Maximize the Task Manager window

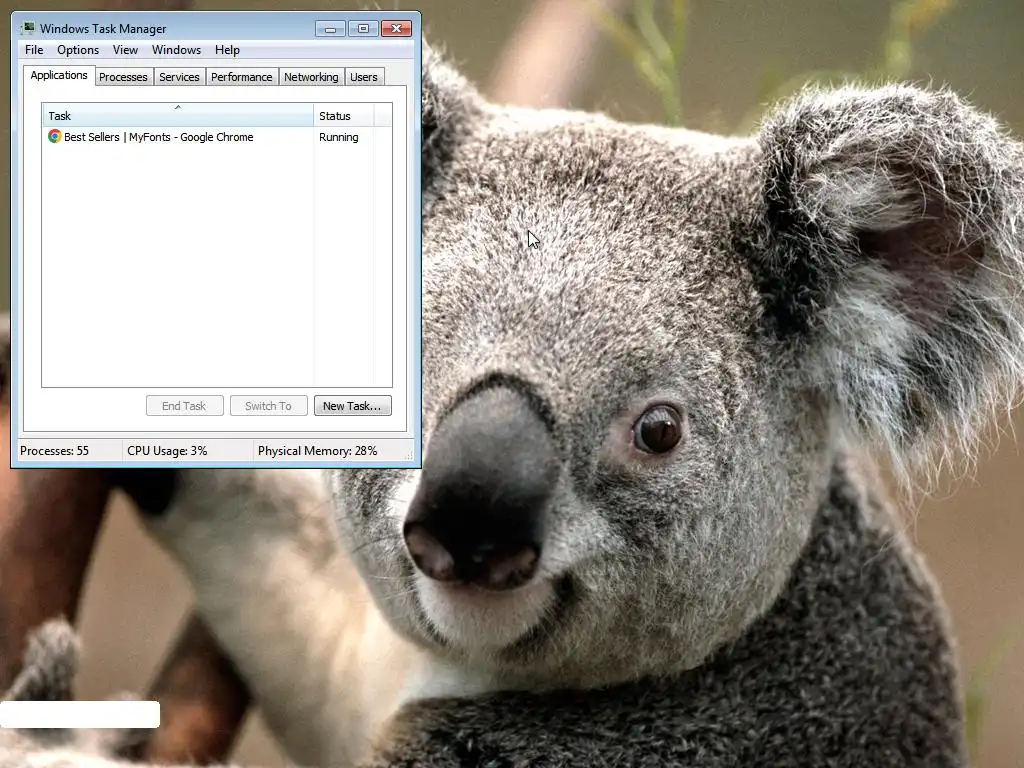[363, 29]
